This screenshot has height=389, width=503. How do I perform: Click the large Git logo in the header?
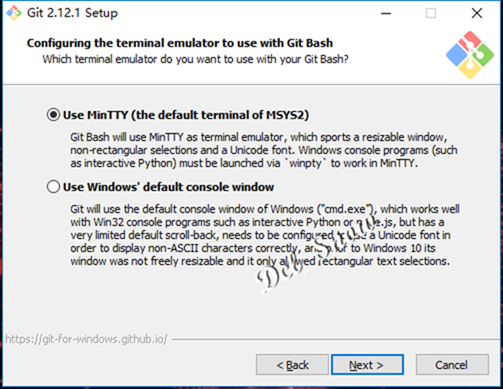point(470,55)
